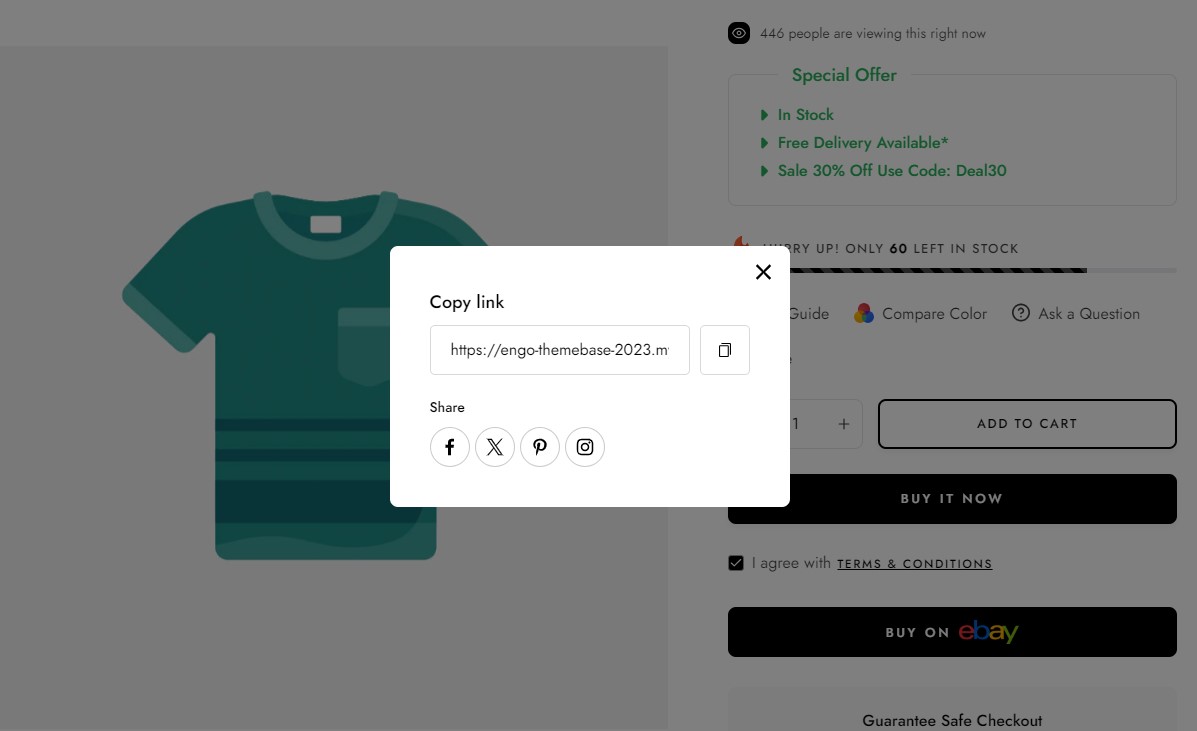Image resolution: width=1197 pixels, height=731 pixels.
Task: Close the Copy link popup
Action: 763,272
